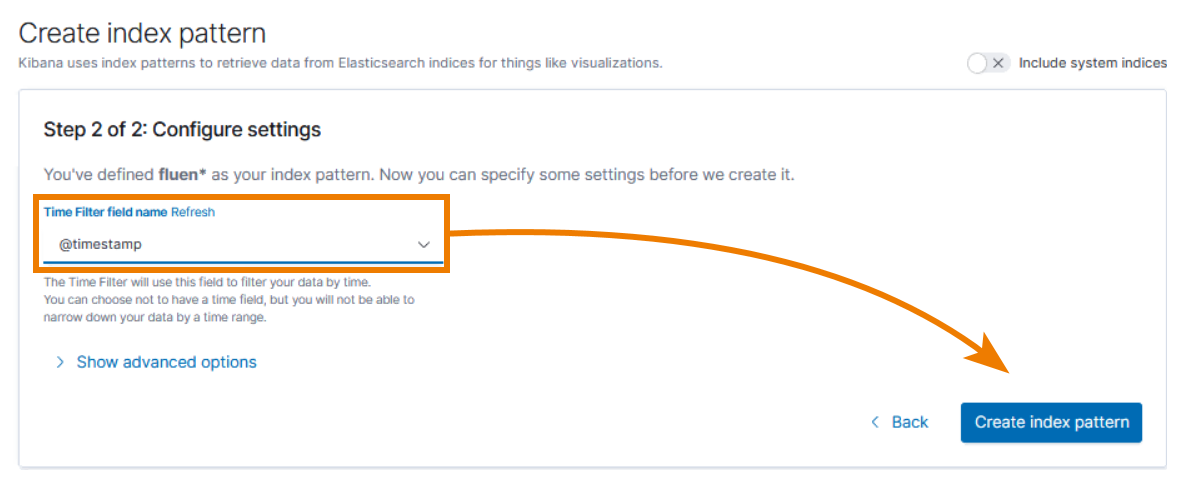This screenshot has height=485, width=1184.
Task: Toggle the Include system indices switch
Action: (988, 63)
